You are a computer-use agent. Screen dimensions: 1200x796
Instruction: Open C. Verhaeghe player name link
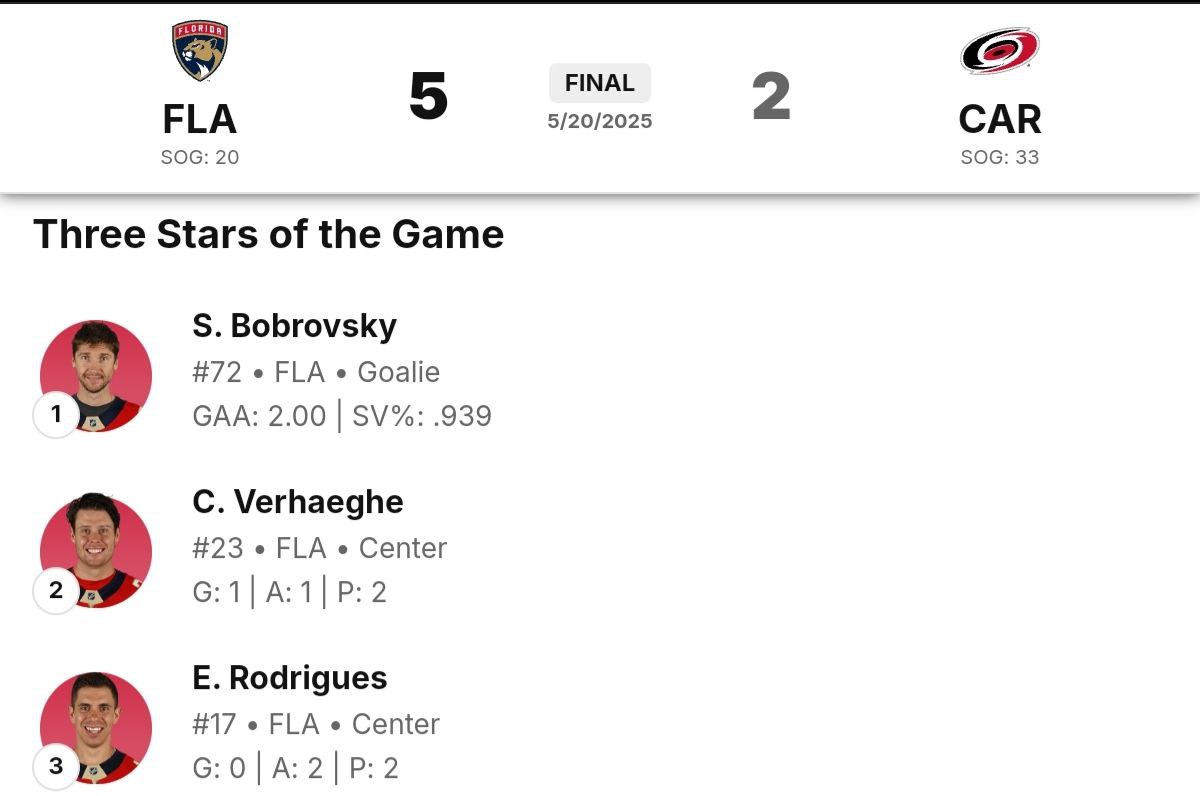click(298, 502)
